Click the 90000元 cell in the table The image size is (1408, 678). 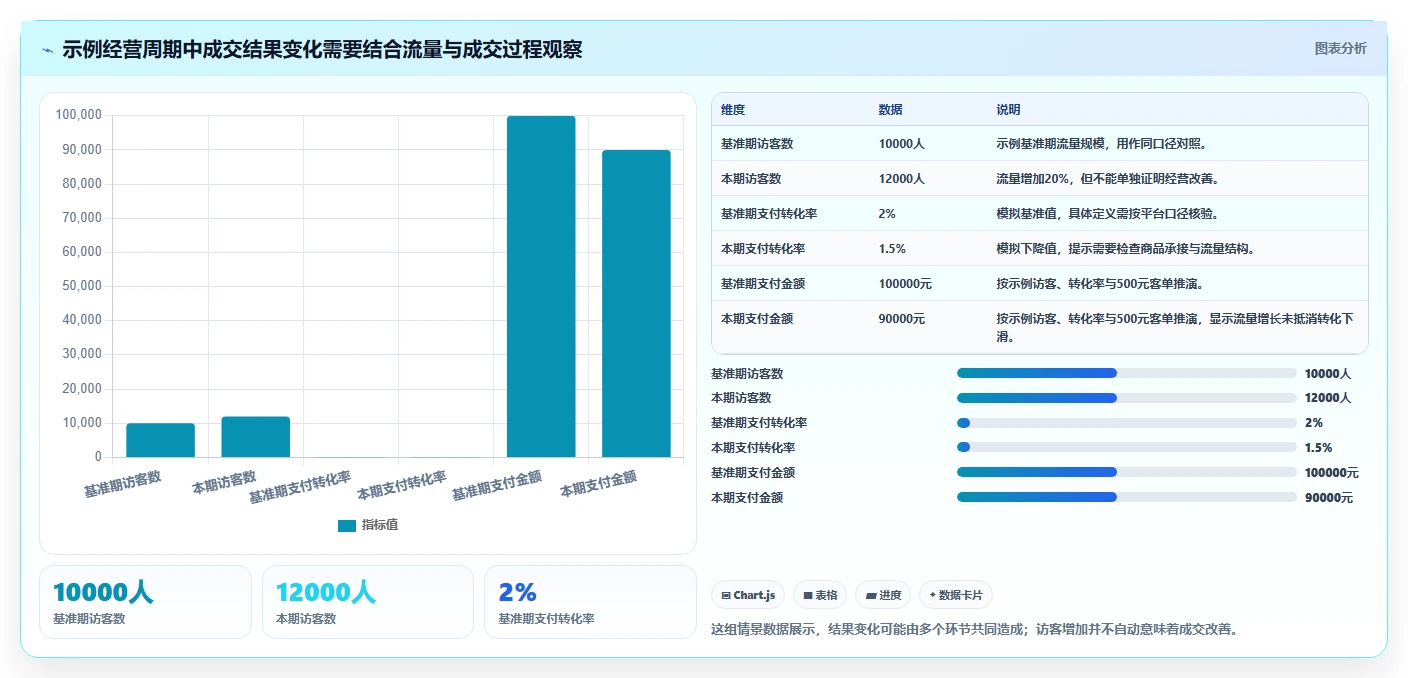pos(902,319)
